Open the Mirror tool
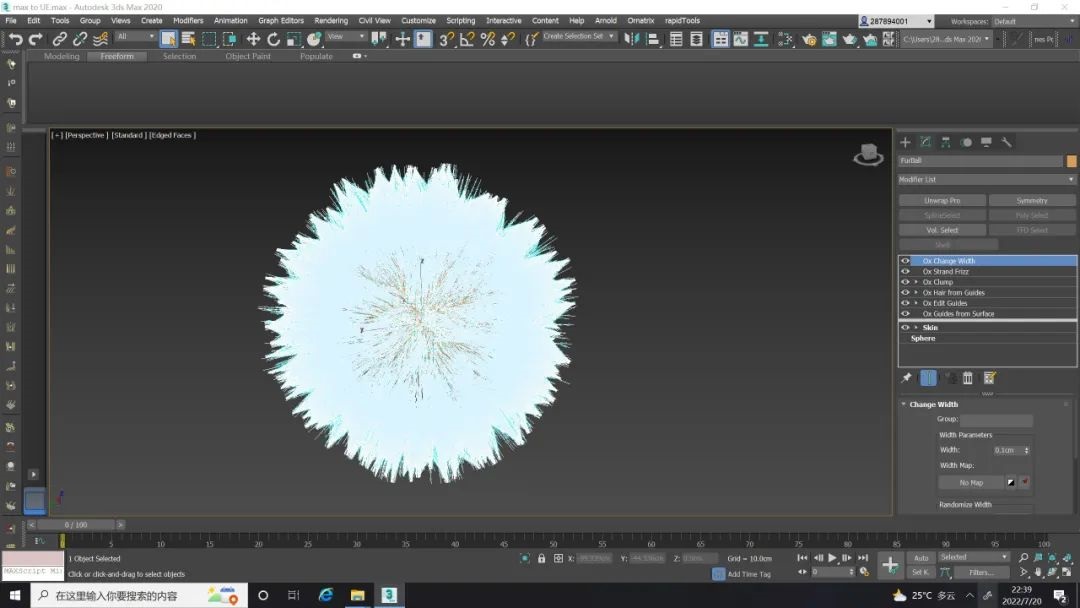Viewport: 1080px width, 608px height. coord(632,39)
